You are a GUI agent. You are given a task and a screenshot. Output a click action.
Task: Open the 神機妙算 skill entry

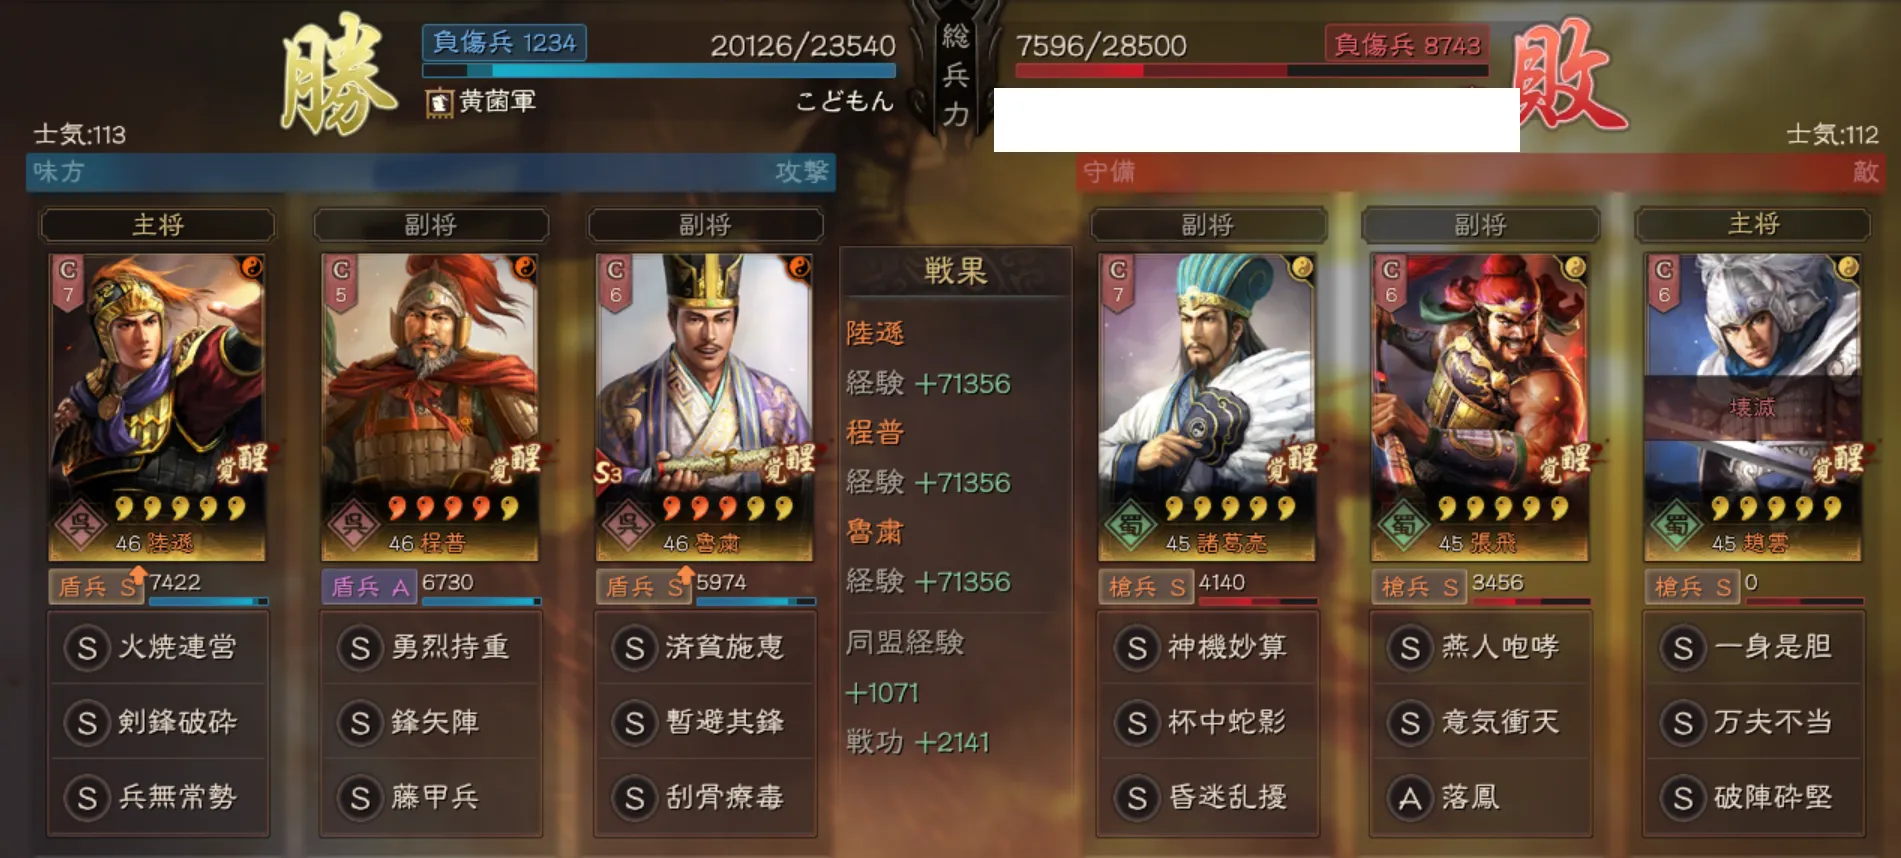(1207, 648)
